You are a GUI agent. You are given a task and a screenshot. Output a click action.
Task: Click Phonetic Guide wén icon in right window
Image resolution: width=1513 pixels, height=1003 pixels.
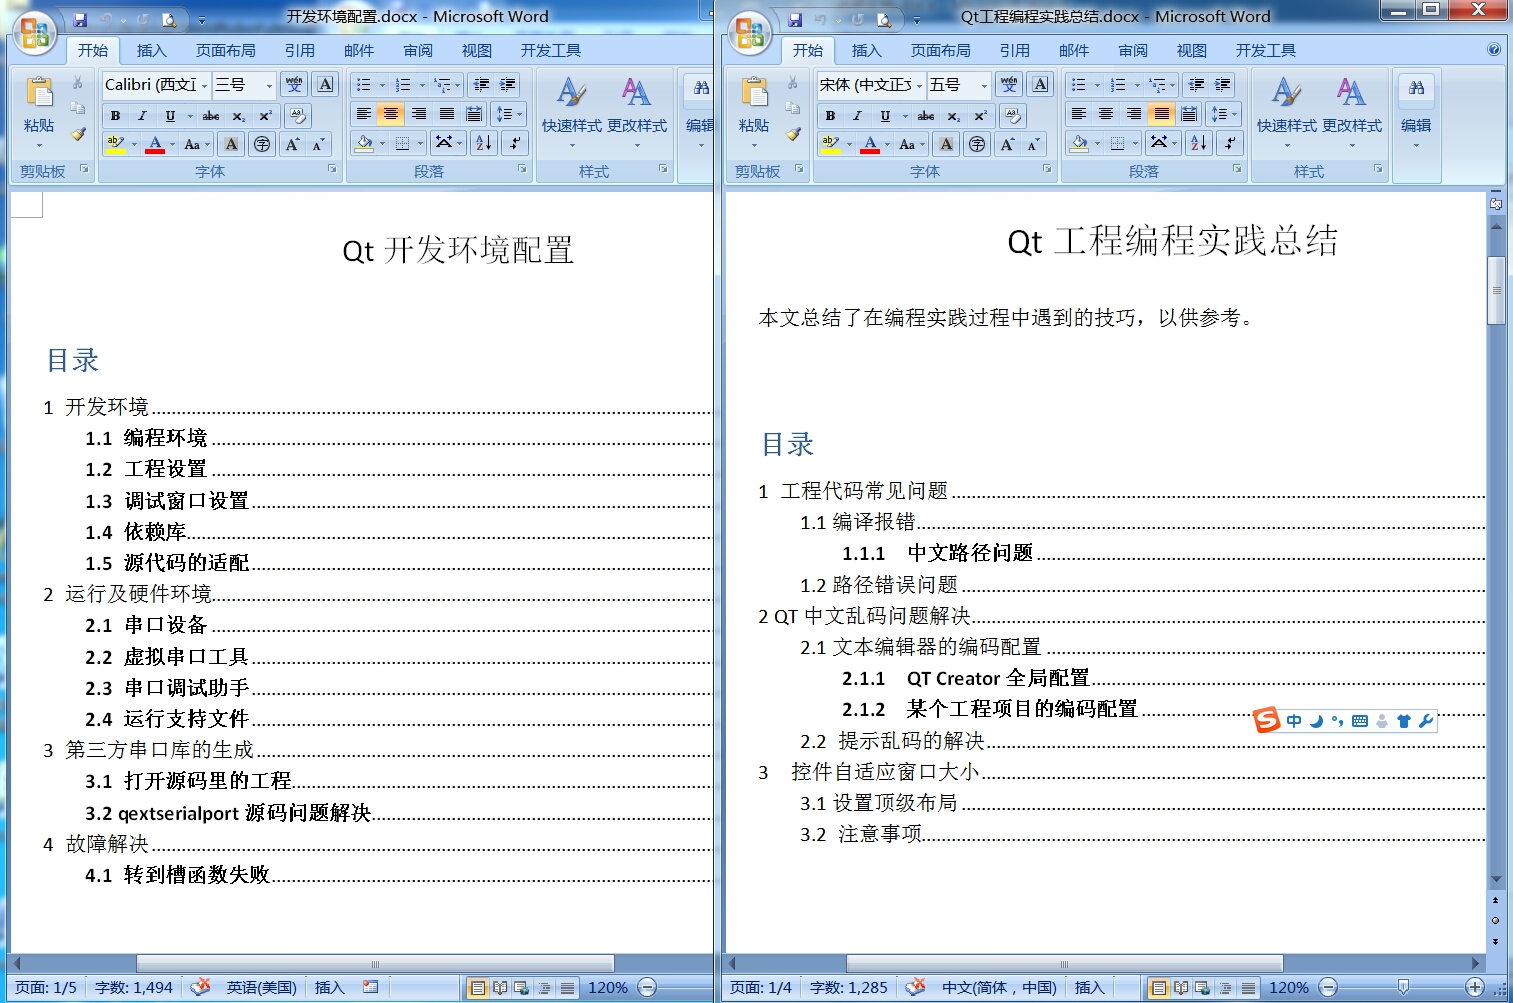[1009, 85]
